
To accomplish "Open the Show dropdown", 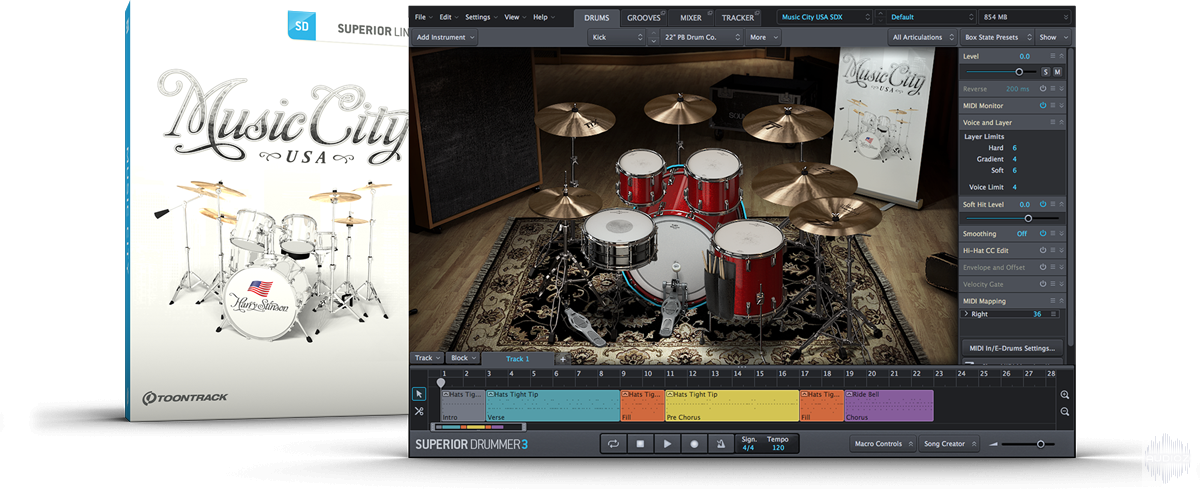I will click(x=1053, y=37).
